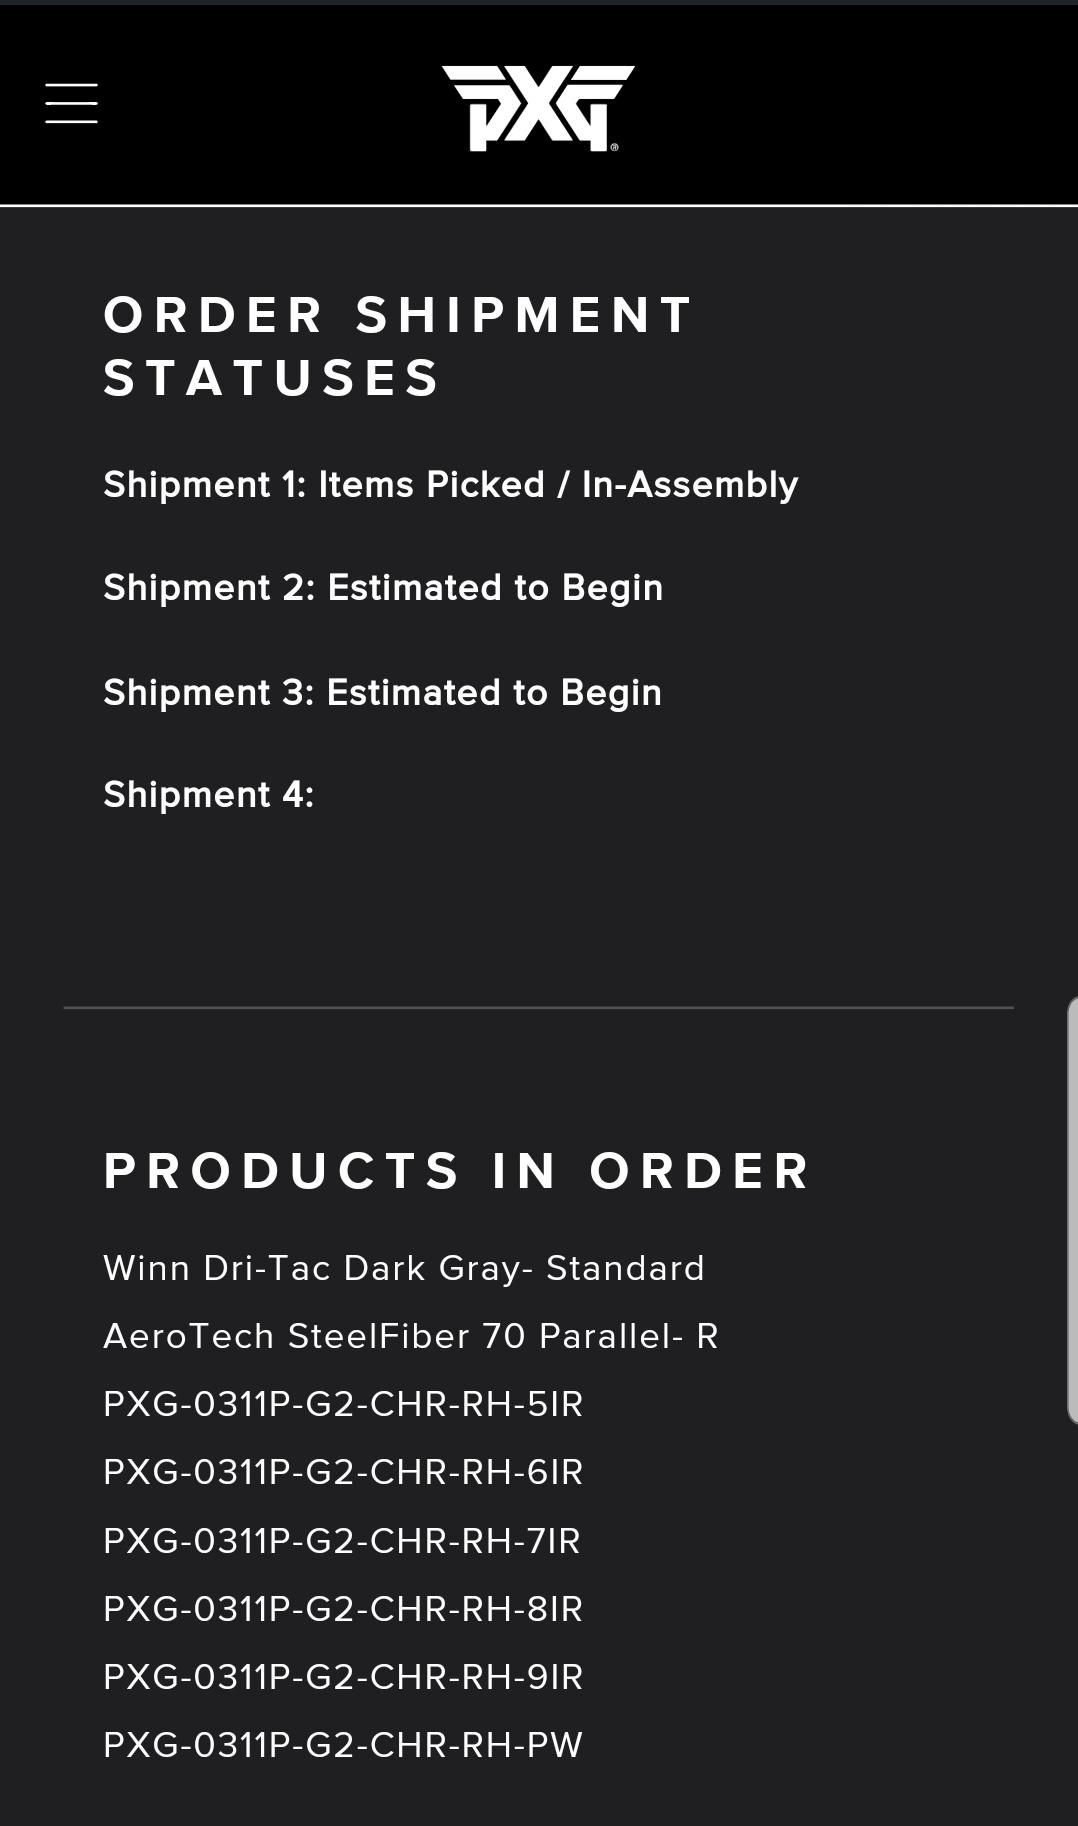Click the 'Shipment 4:' label
1078x1826 pixels.
[x=208, y=795]
